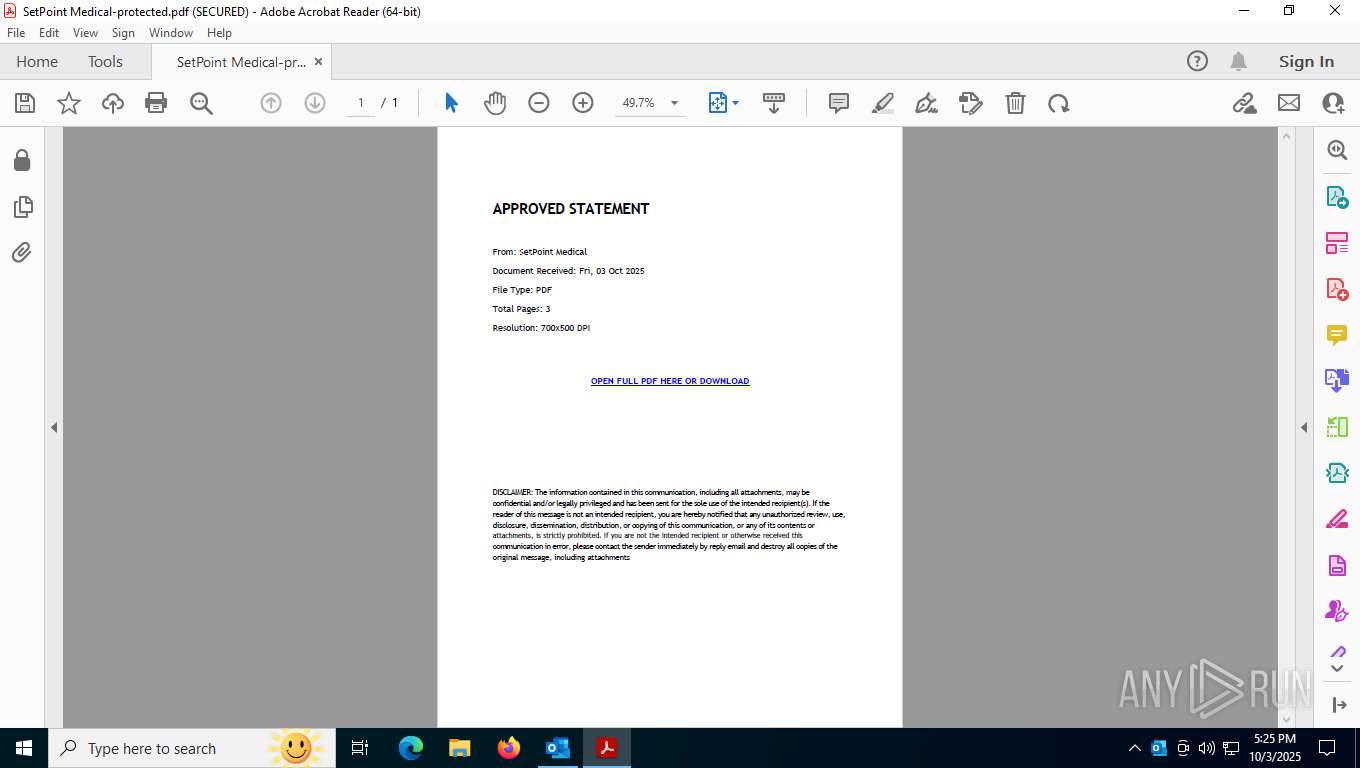This screenshot has width=1360, height=768.
Task: Save the file with the floppy disk icon
Action: [25, 103]
